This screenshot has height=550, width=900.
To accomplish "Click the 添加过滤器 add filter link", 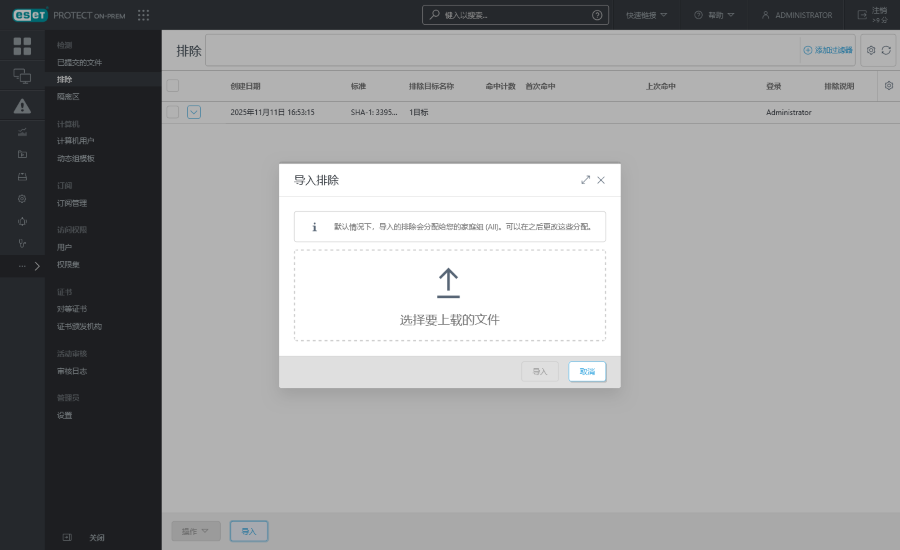I will pos(828,50).
